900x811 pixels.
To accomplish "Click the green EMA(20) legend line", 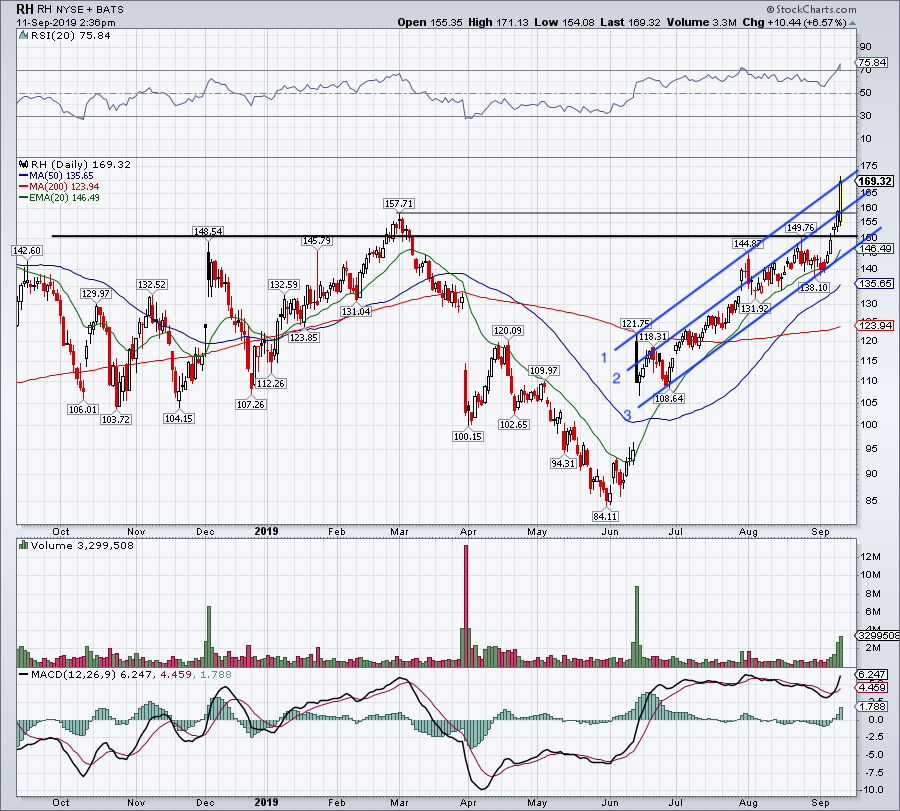I will [x=23, y=198].
